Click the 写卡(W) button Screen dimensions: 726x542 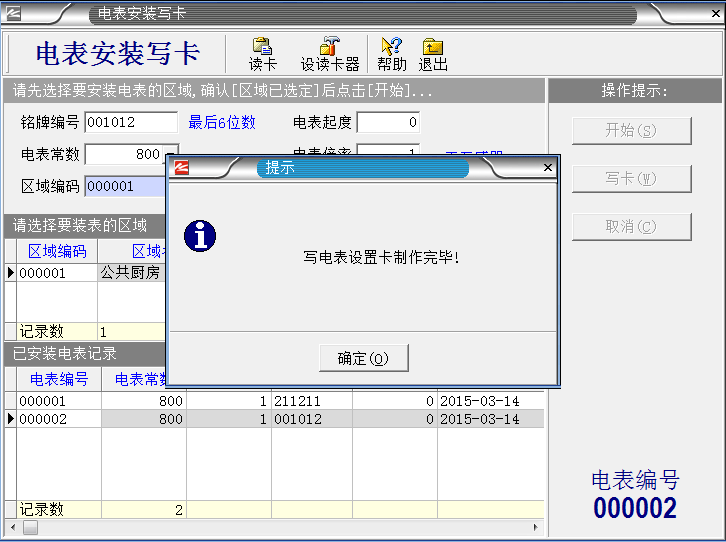631,179
